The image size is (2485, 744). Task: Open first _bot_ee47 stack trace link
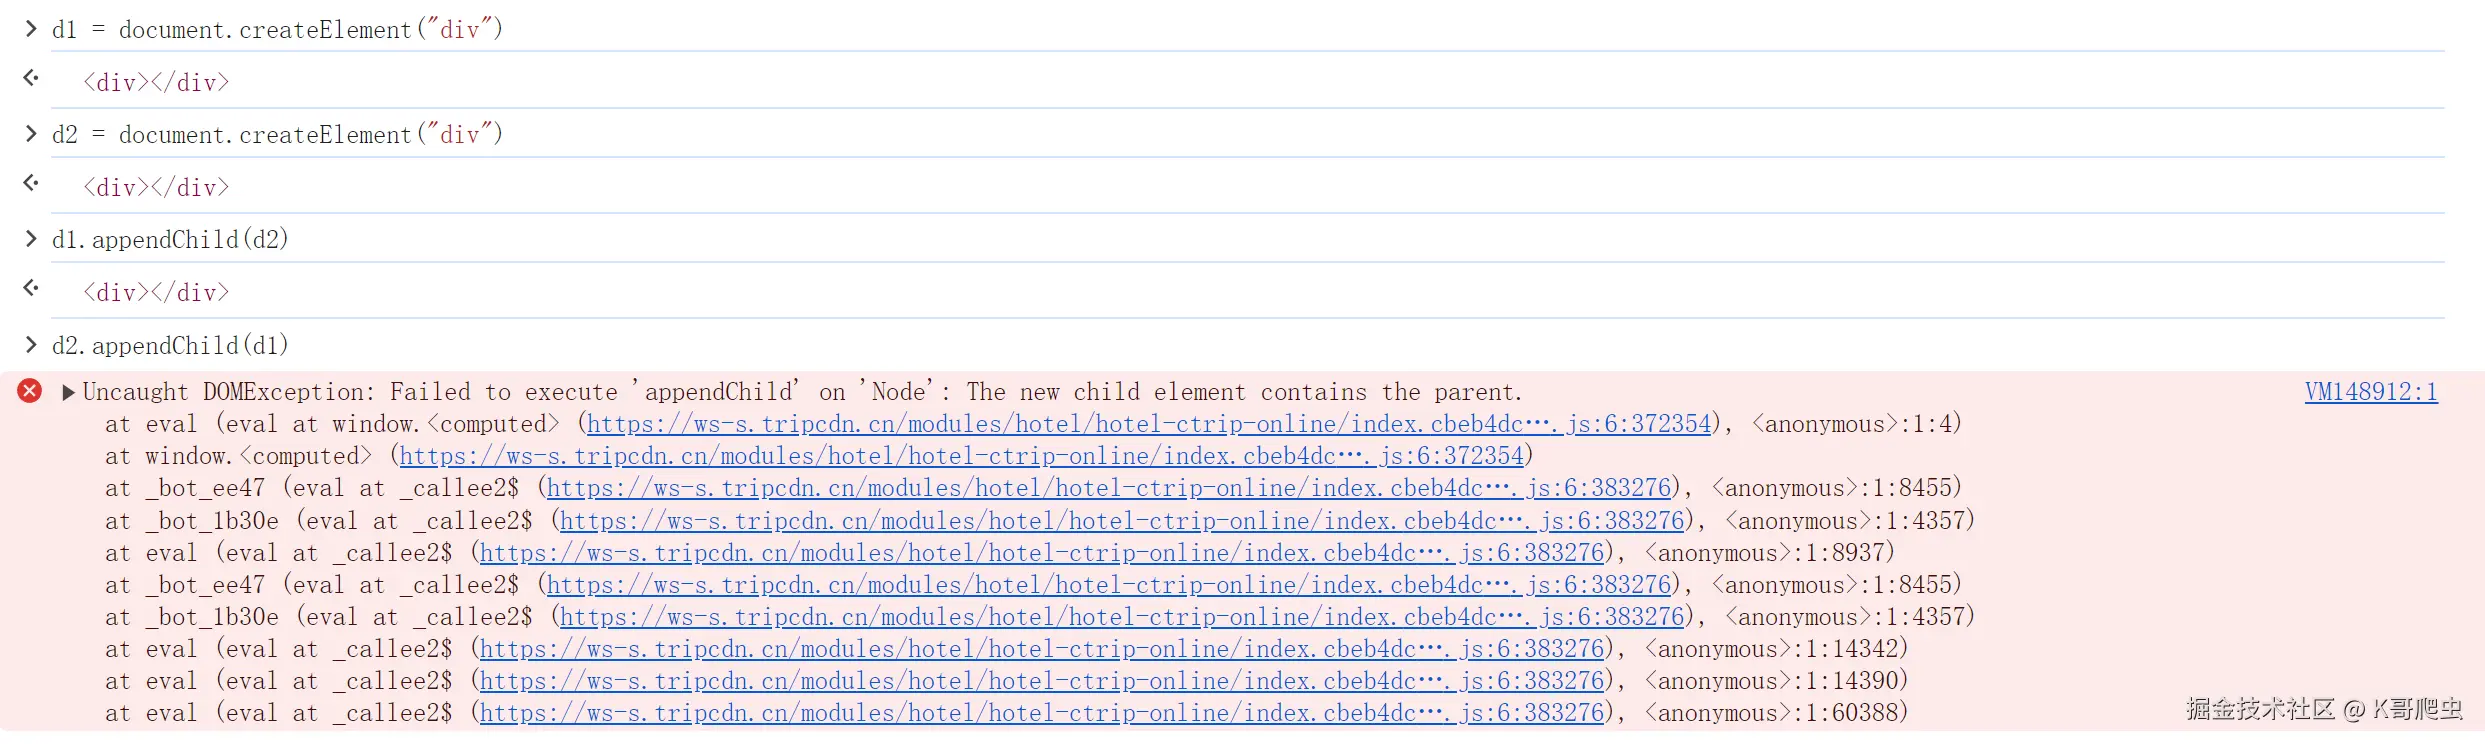(1108, 488)
